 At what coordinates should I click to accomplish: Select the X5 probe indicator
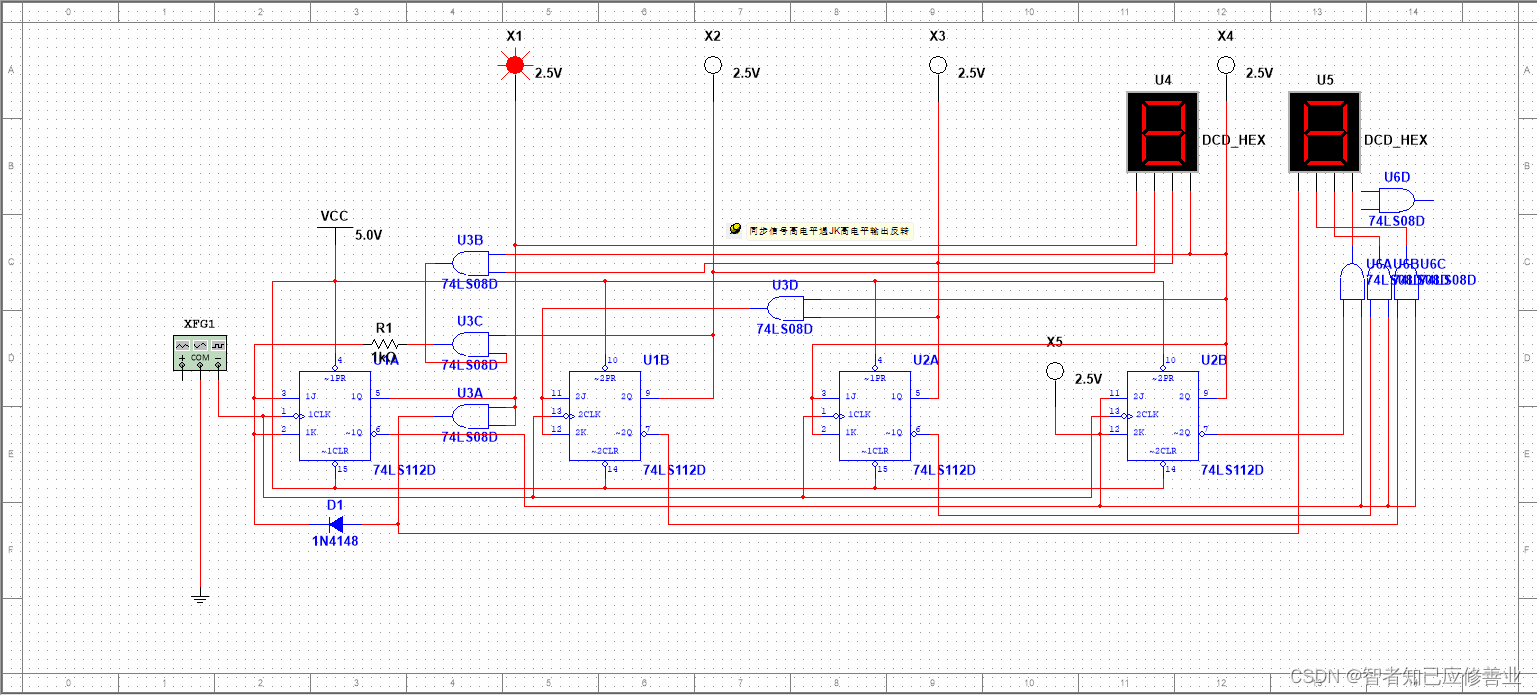tap(1054, 372)
